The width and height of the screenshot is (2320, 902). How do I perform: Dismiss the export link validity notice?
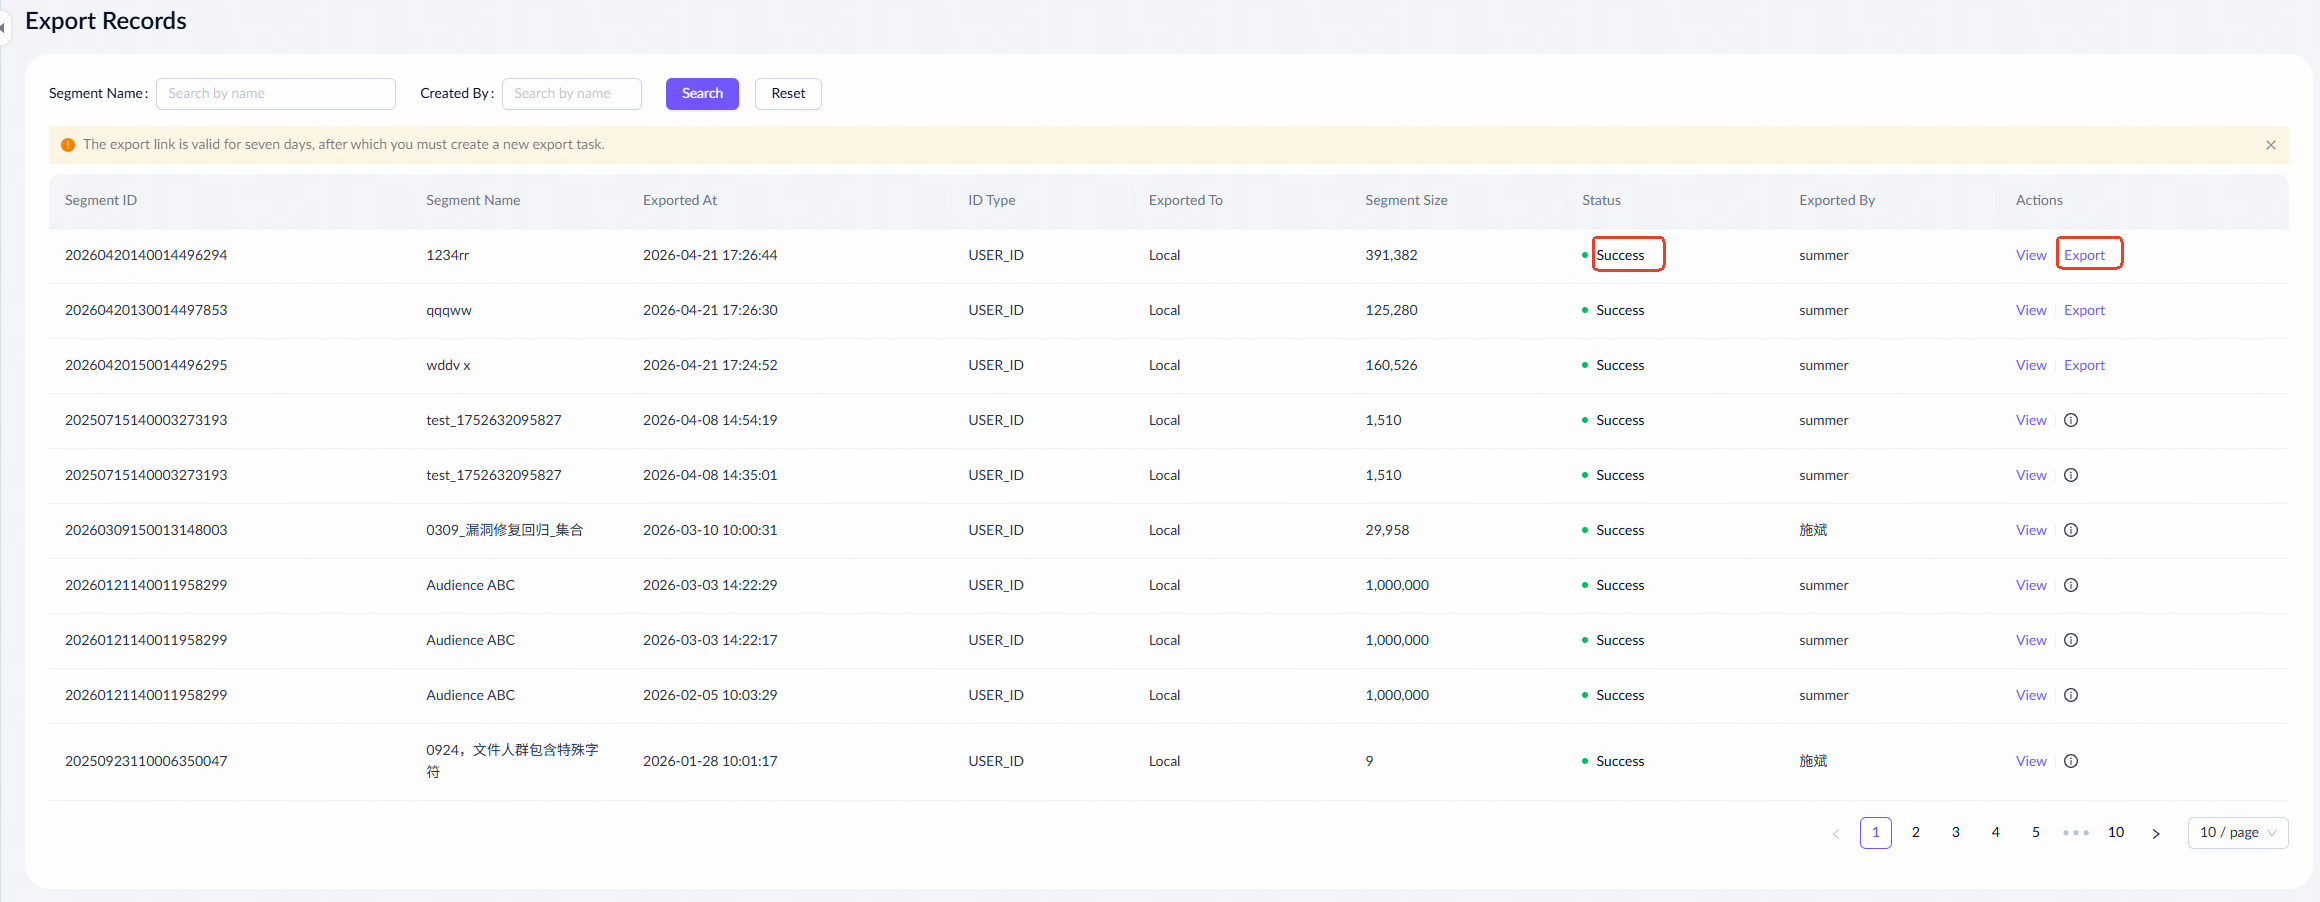(2271, 145)
